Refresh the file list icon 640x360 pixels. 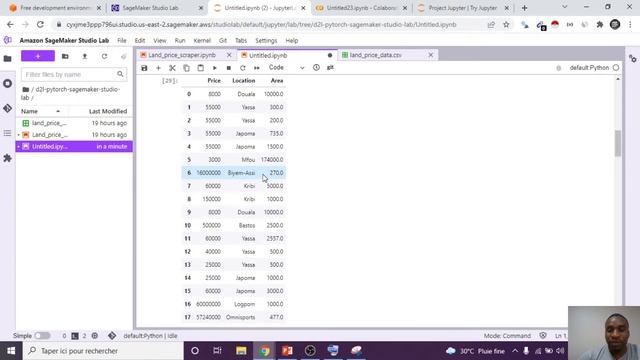pos(104,56)
